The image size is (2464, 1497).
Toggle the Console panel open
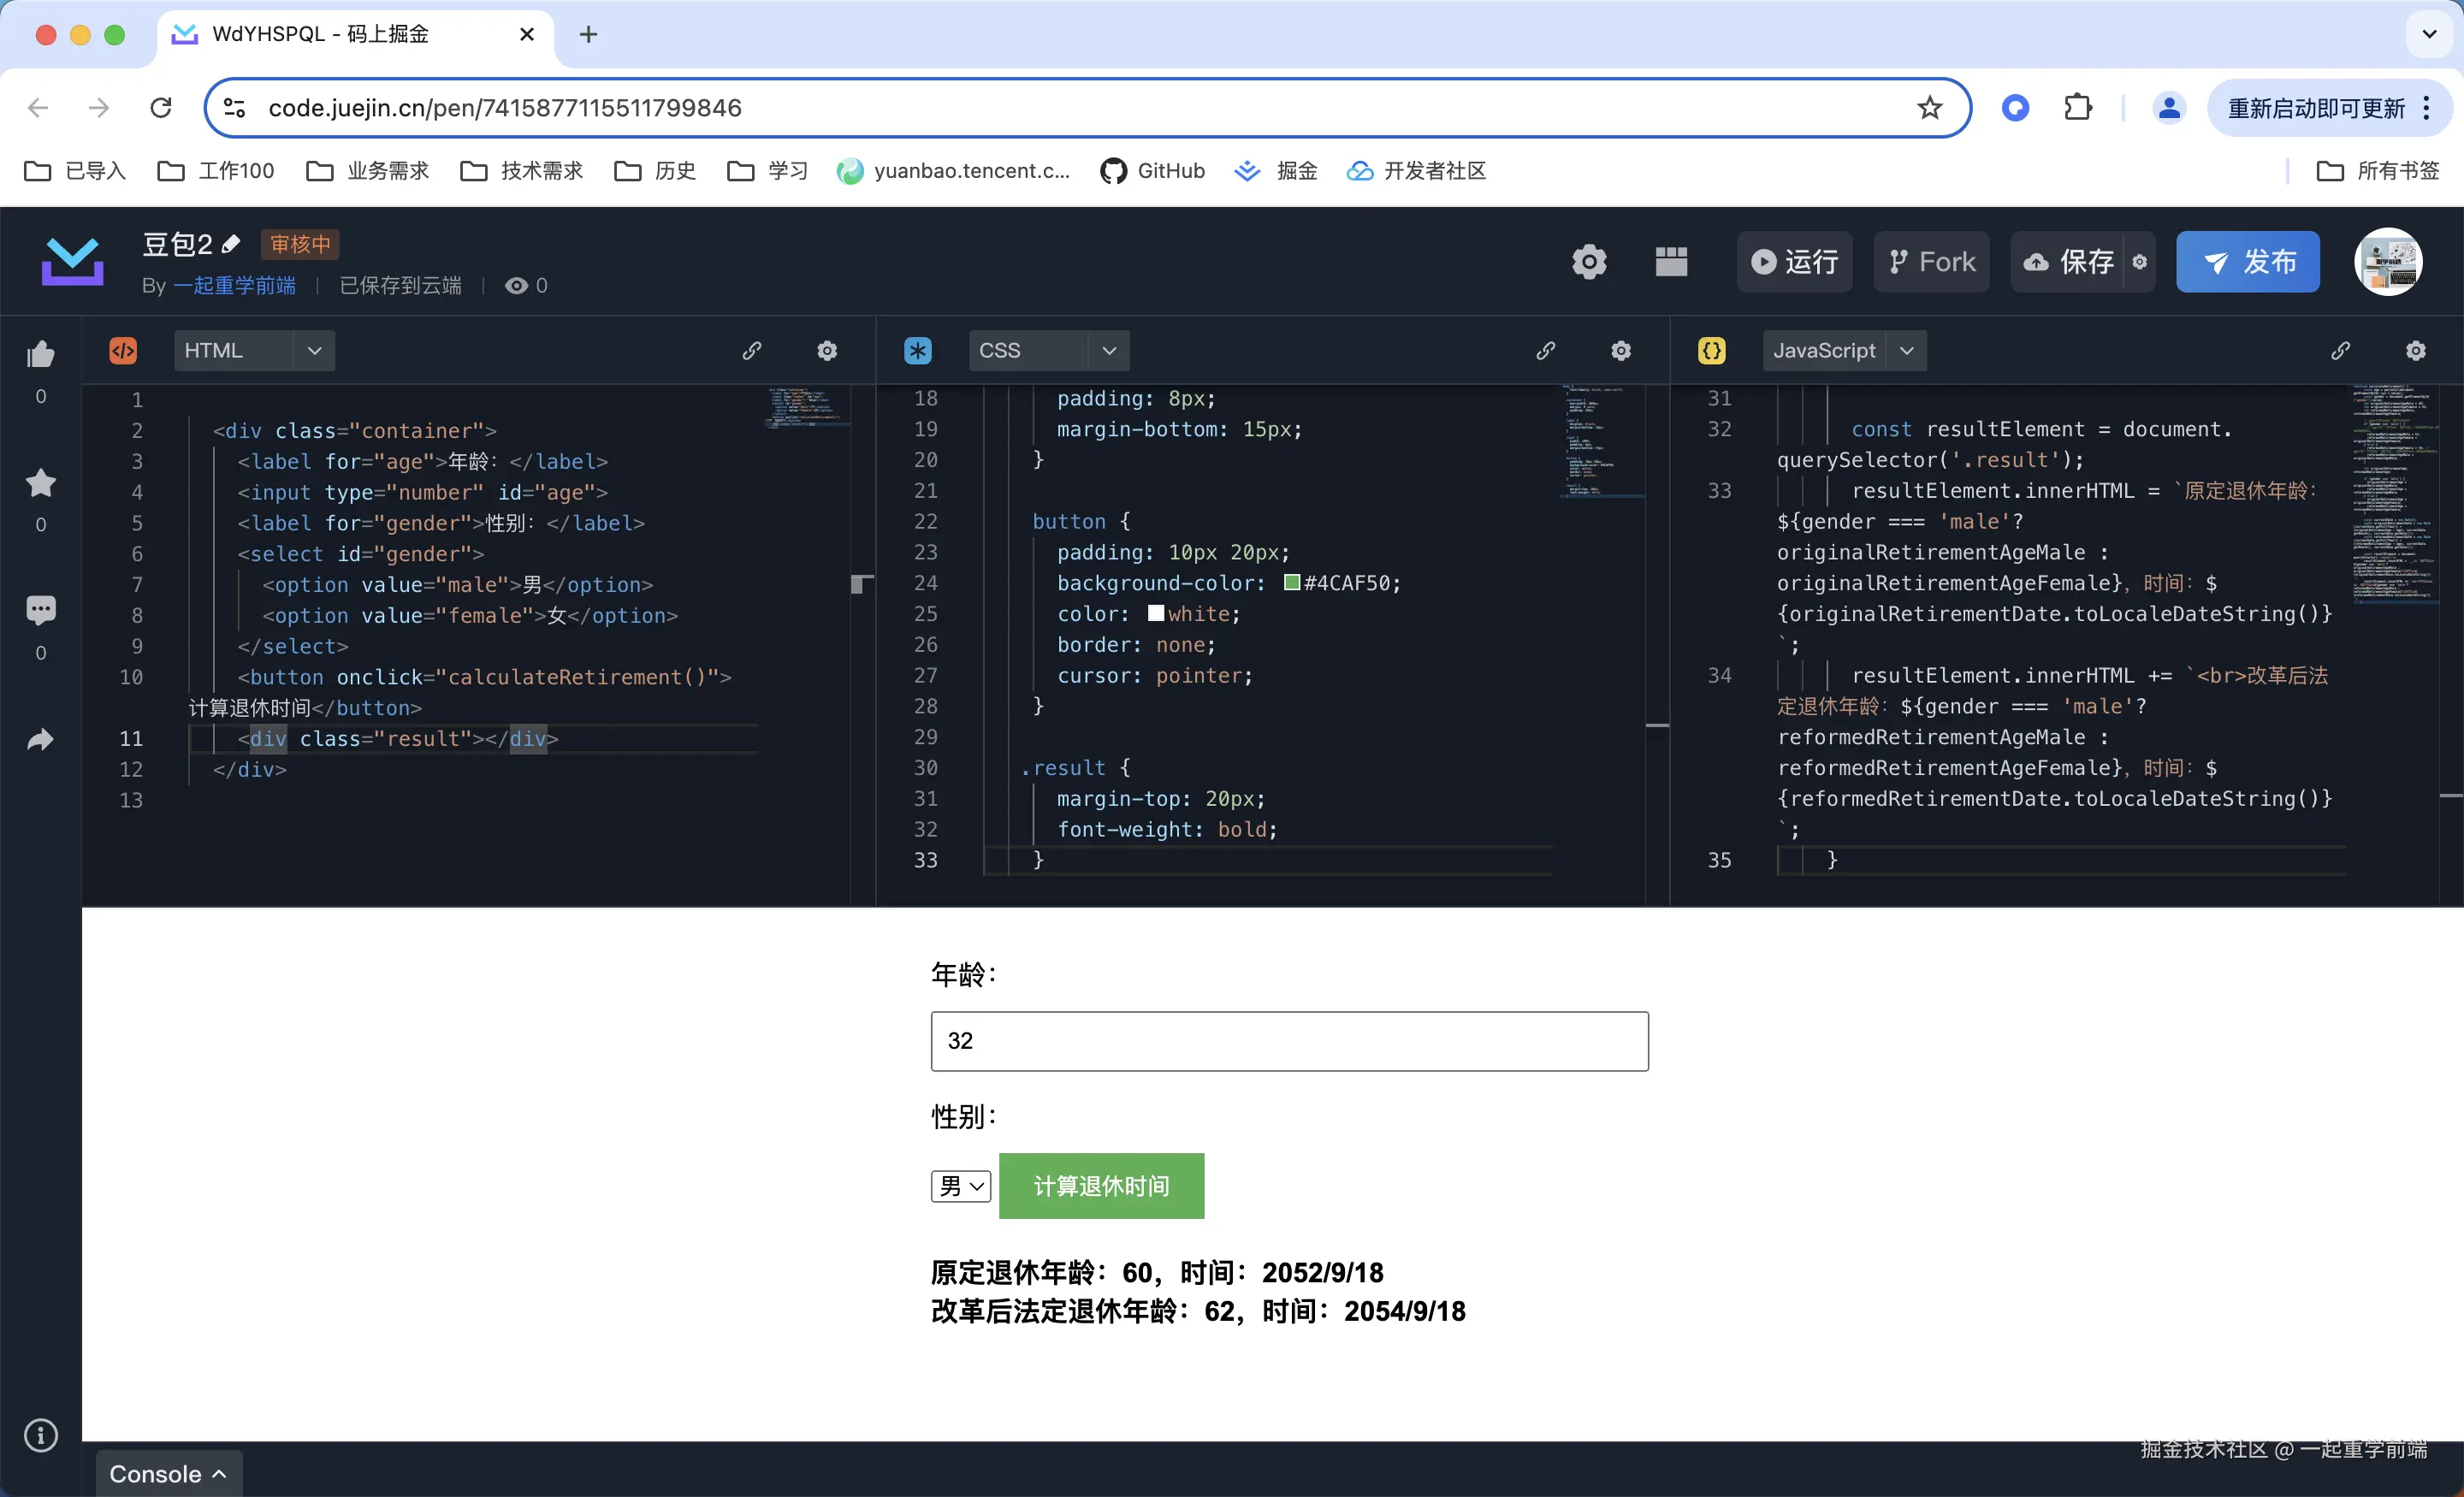168,1474
